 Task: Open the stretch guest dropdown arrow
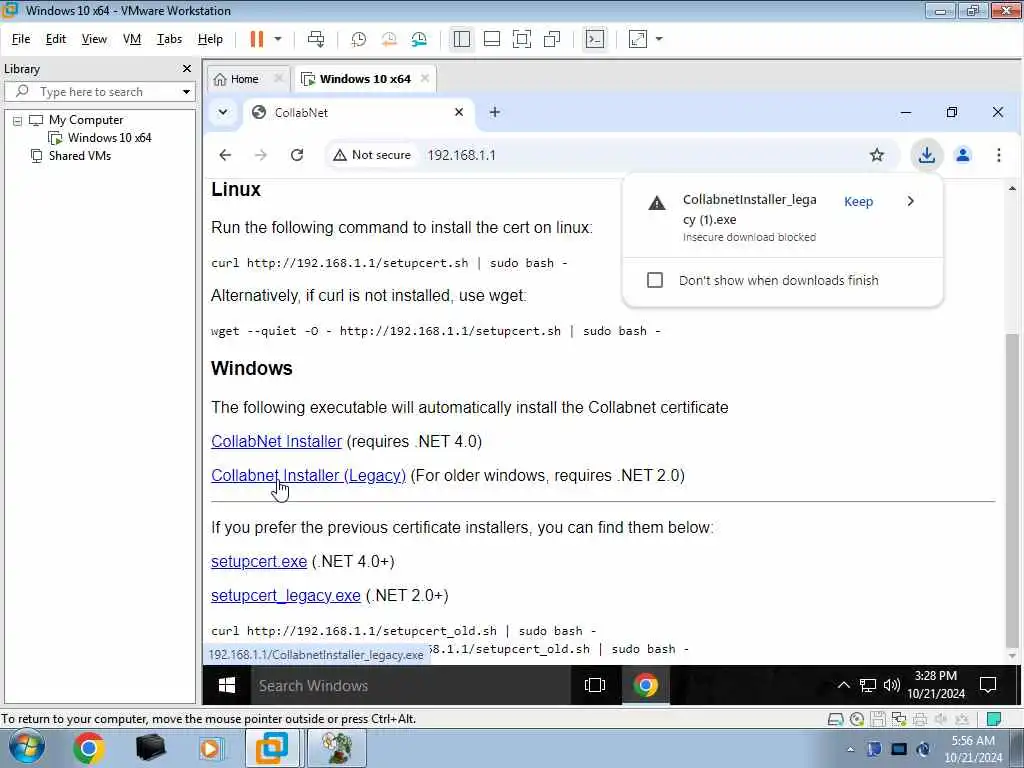659,39
